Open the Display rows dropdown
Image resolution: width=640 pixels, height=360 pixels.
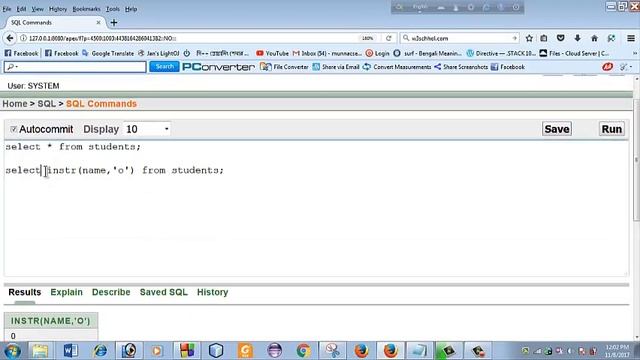147,129
